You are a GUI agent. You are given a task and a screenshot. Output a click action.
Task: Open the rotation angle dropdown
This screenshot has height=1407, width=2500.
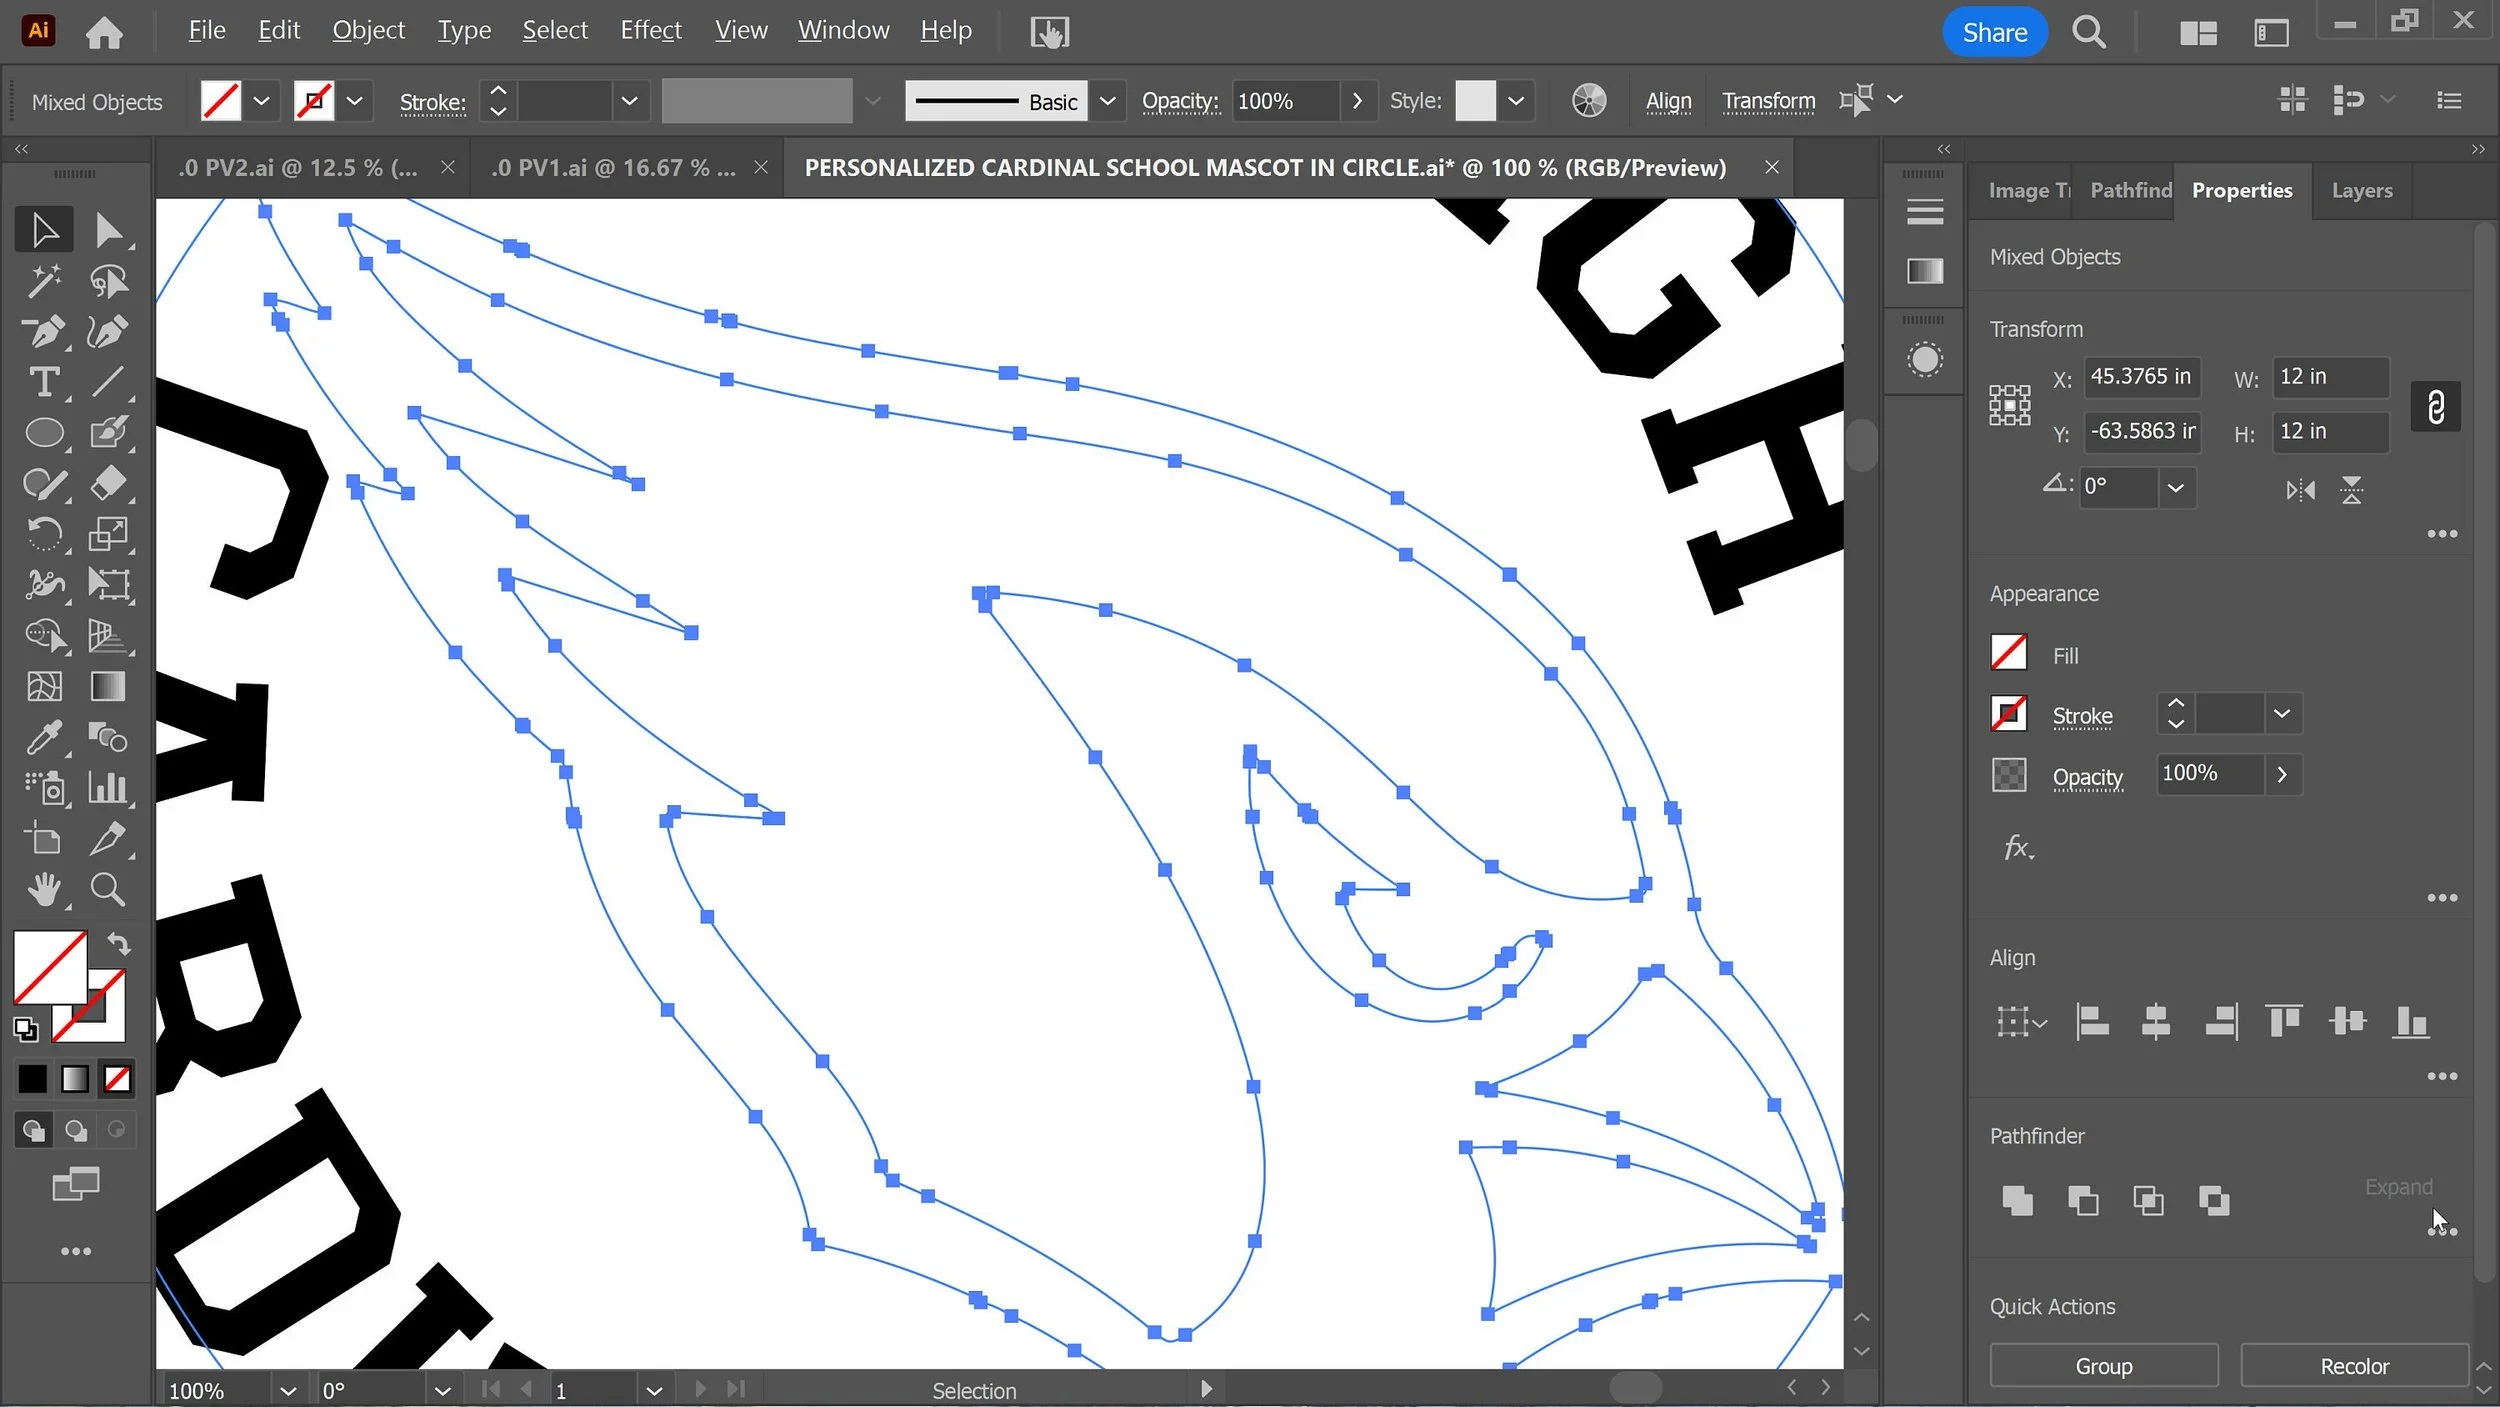coord(2175,488)
